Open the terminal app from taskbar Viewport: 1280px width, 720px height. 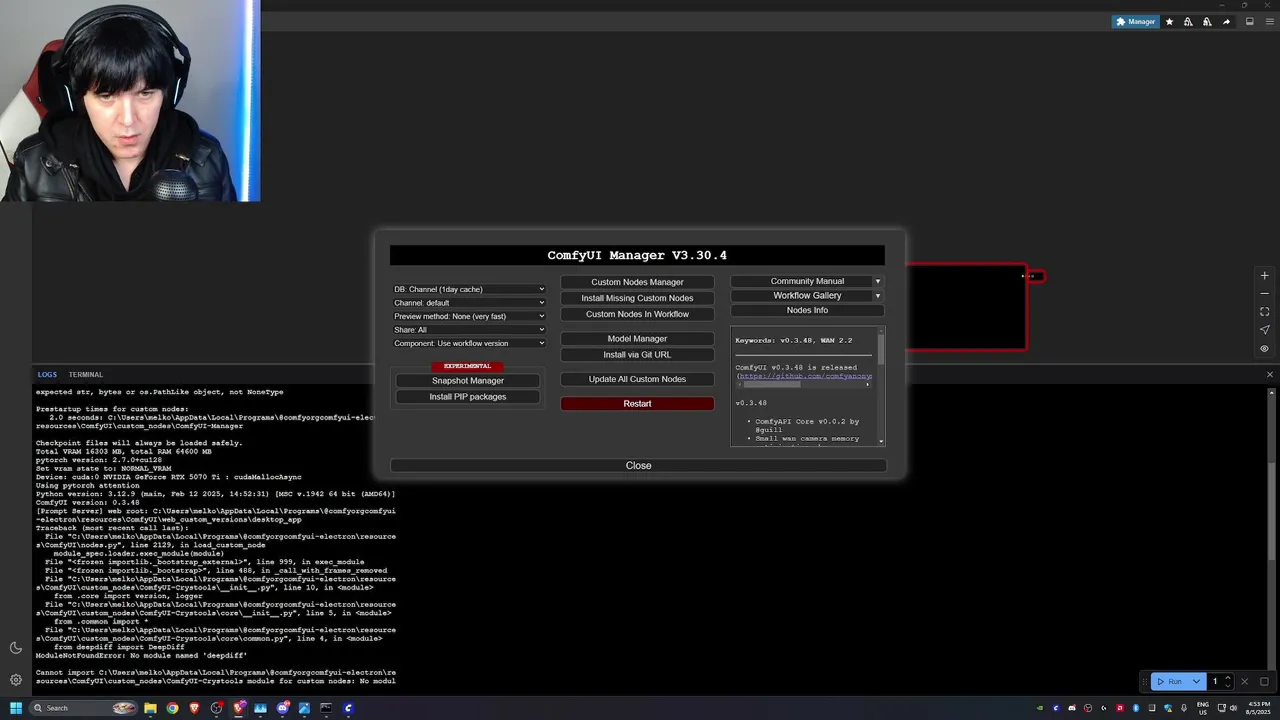tap(326, 708)
